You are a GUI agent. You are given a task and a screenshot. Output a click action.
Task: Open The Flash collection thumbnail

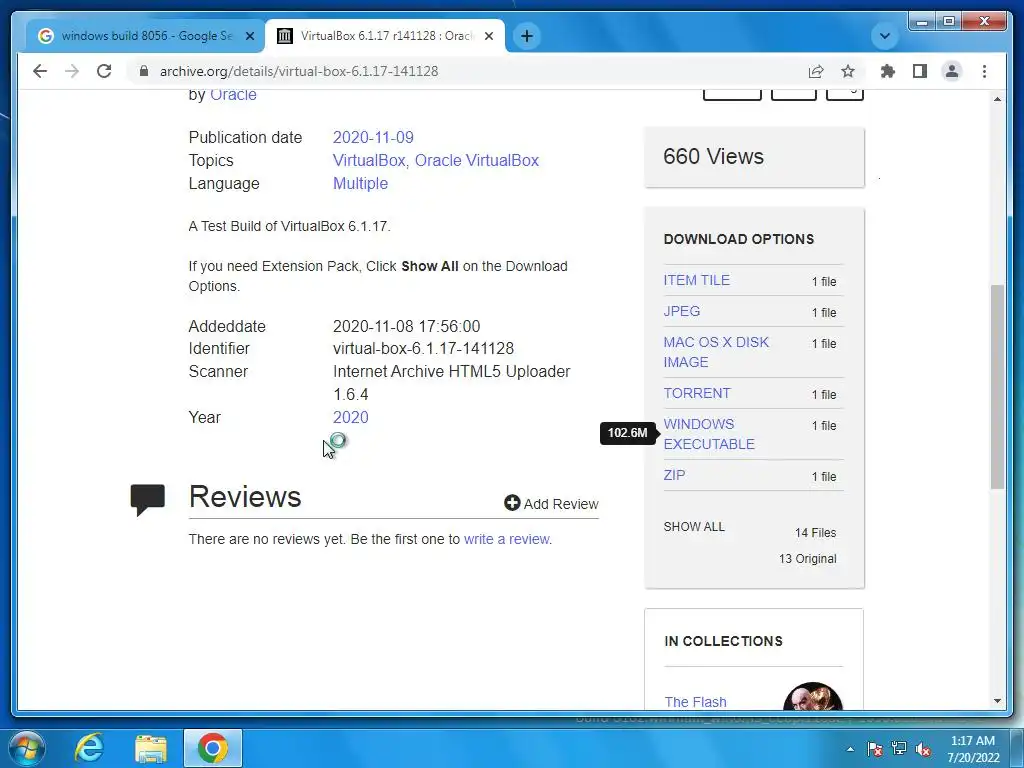pyautogui.click(x=813, y=696)
